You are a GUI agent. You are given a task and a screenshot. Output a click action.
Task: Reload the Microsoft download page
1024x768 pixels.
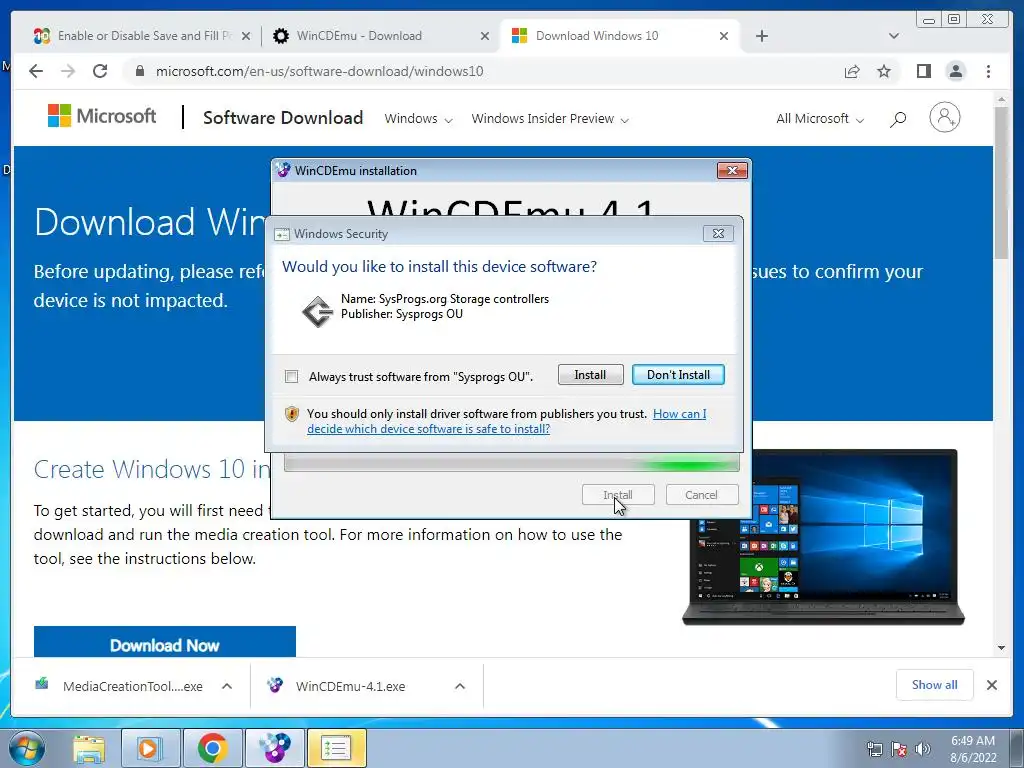100,71
